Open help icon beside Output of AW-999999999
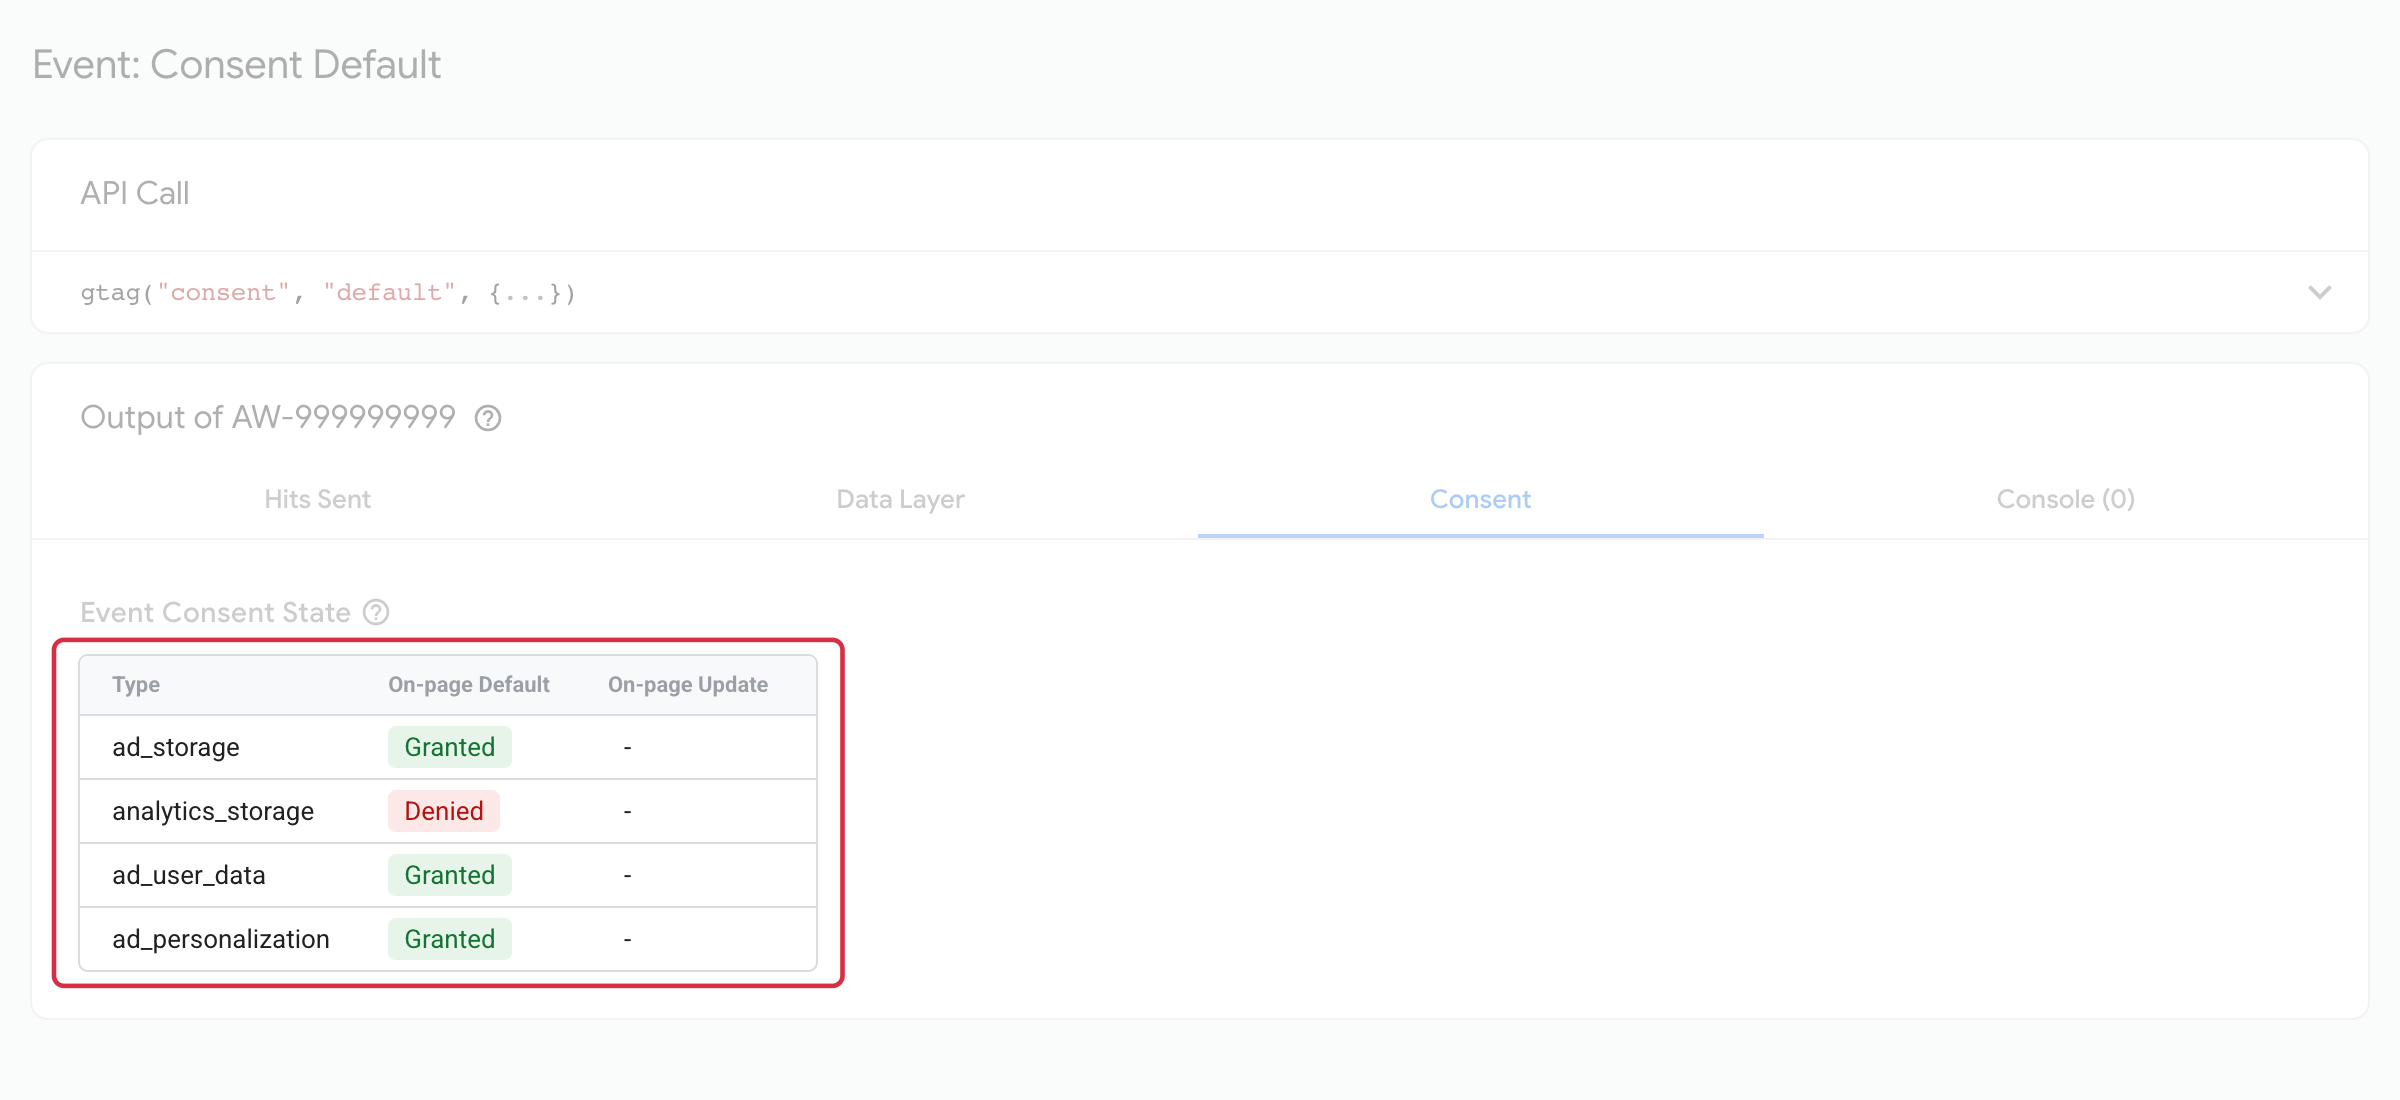The height and width of the screenshot is (1100, 2400). (488, 418)
